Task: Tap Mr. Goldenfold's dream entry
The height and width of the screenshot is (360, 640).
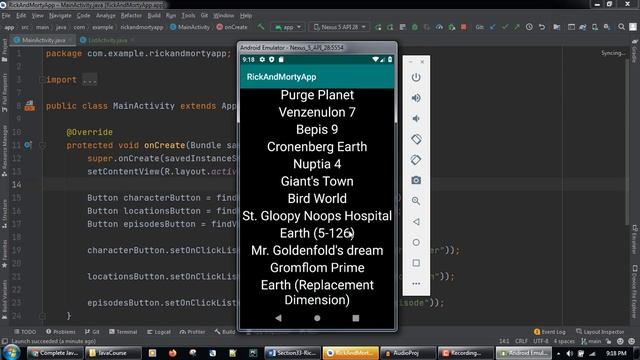Action: tap(317, 250)
